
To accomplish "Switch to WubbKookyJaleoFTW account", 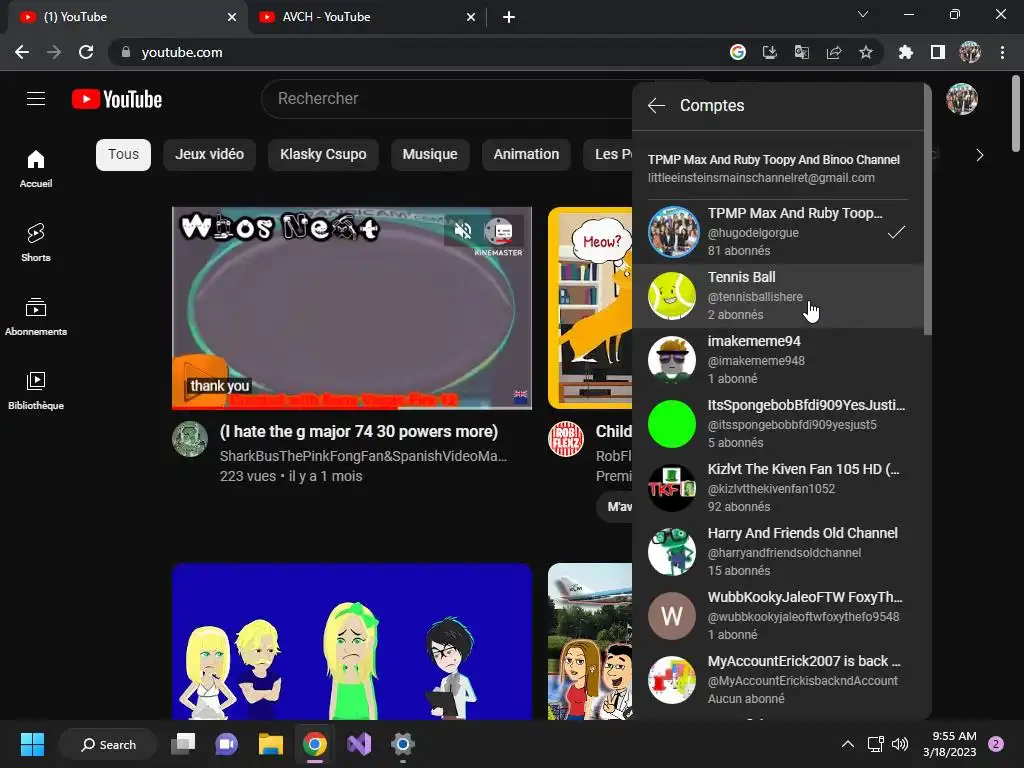I will pyautogui.click(x=778, y=616).
